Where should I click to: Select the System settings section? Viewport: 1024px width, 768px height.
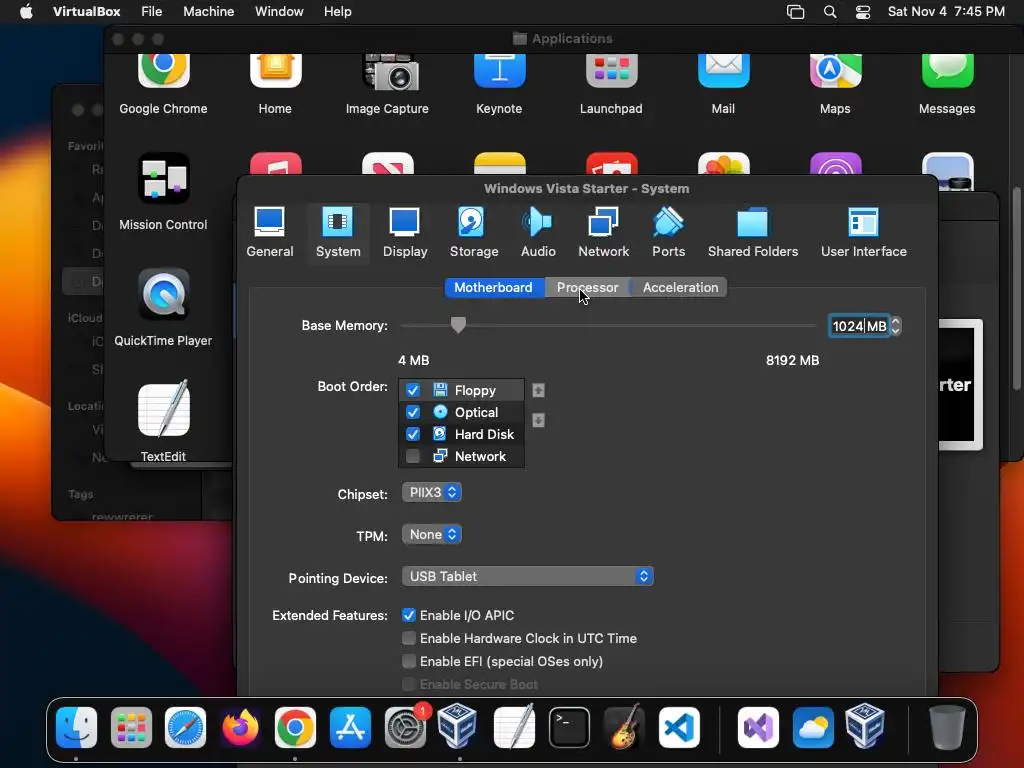tap(338, 232)
